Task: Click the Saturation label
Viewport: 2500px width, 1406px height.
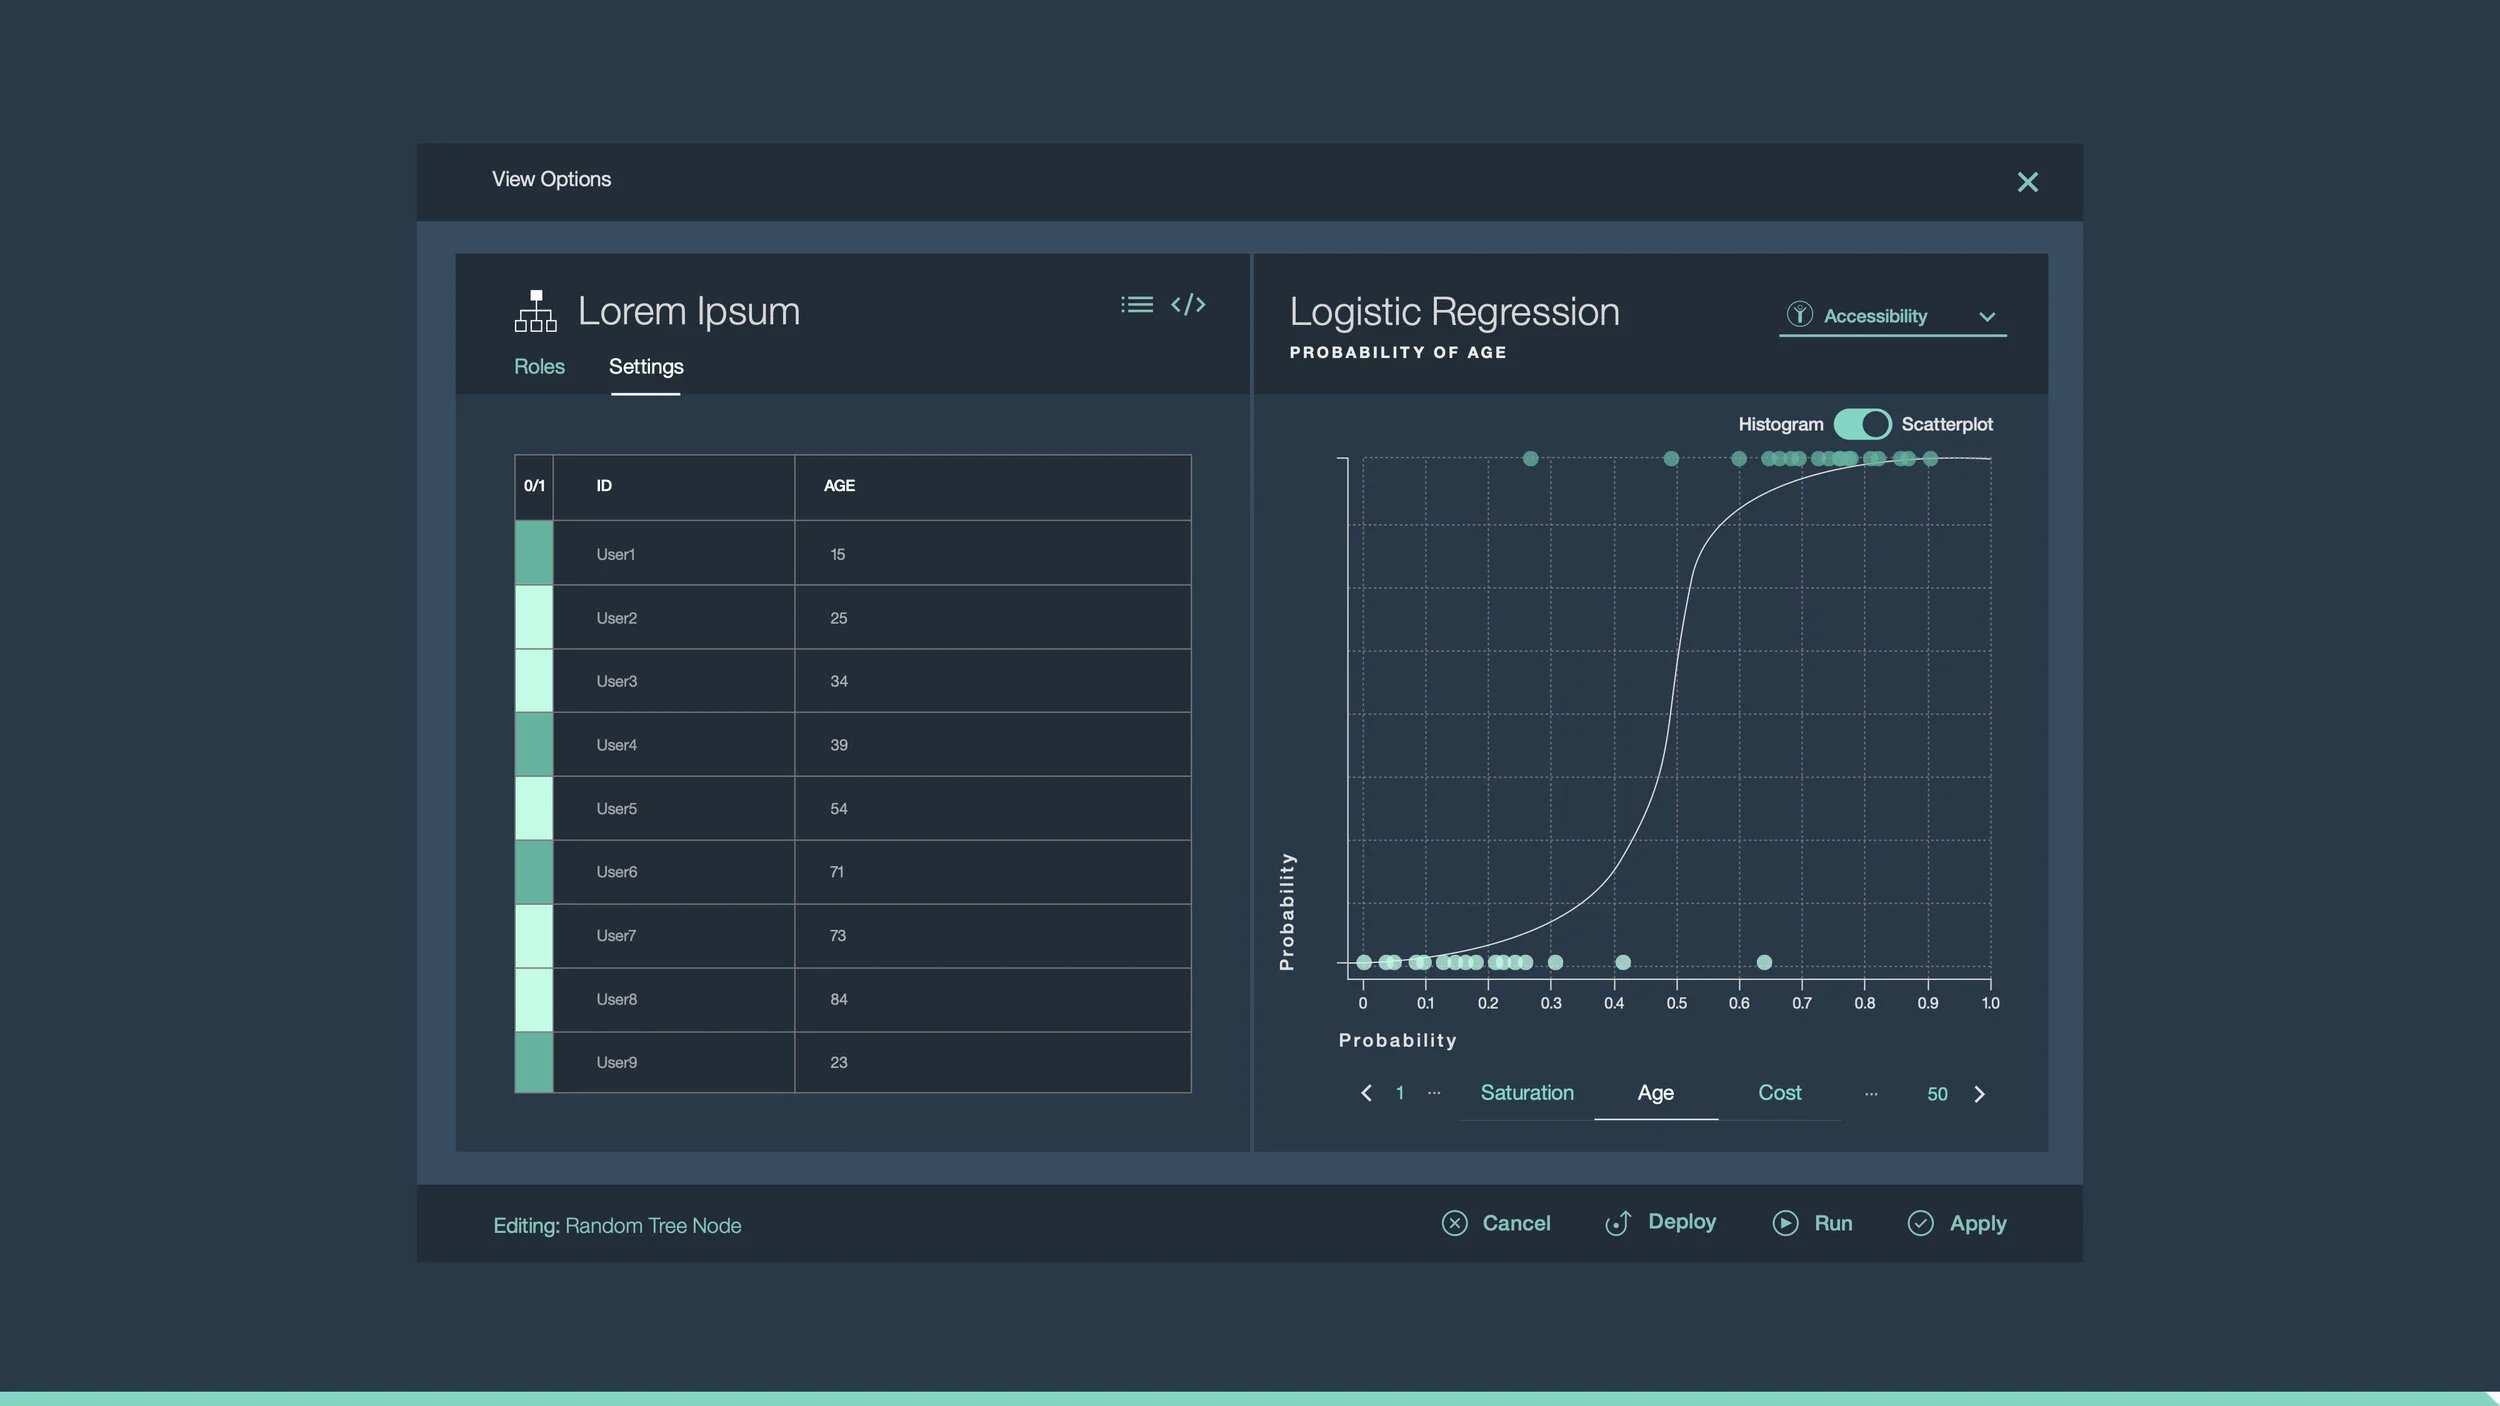Action: coord(1527,1092)
